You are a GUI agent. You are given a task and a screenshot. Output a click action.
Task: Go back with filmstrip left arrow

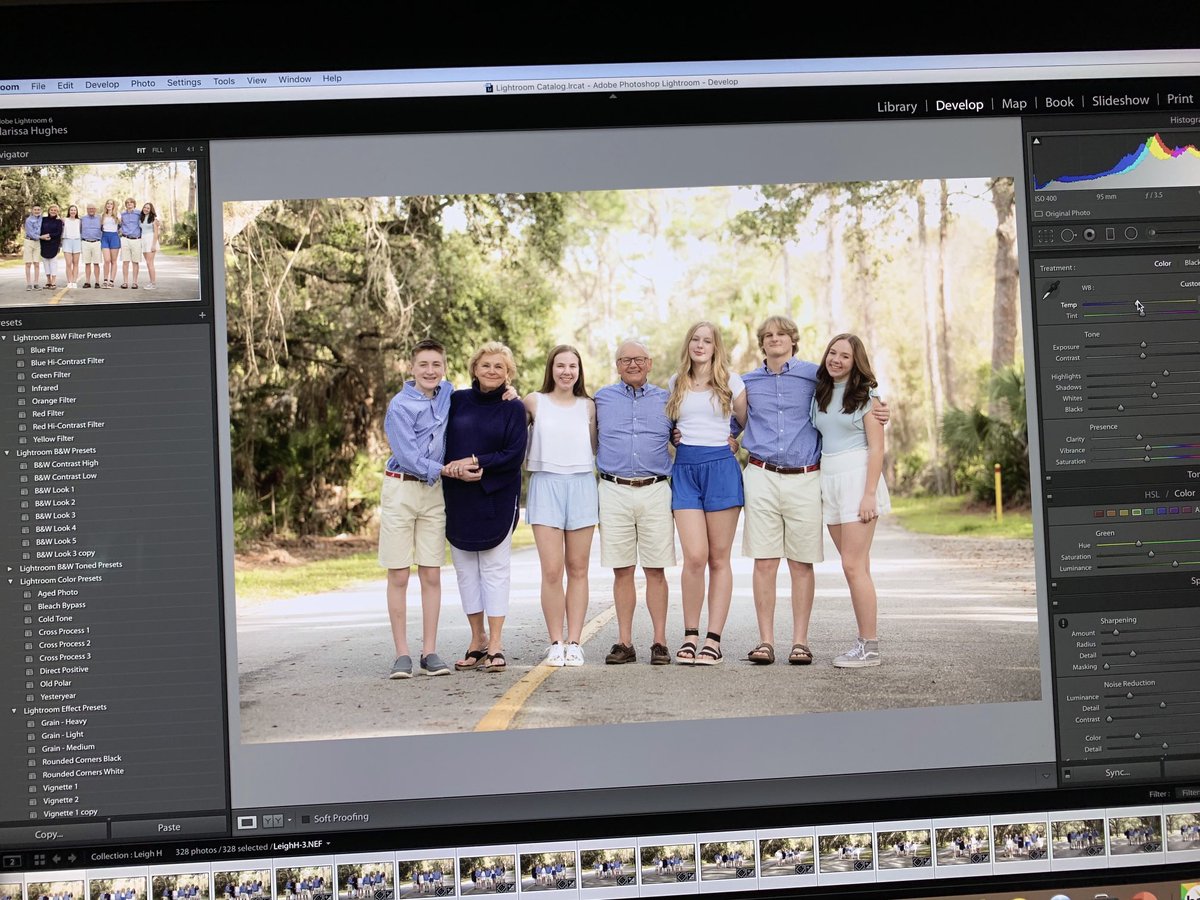tap(56, 858)
